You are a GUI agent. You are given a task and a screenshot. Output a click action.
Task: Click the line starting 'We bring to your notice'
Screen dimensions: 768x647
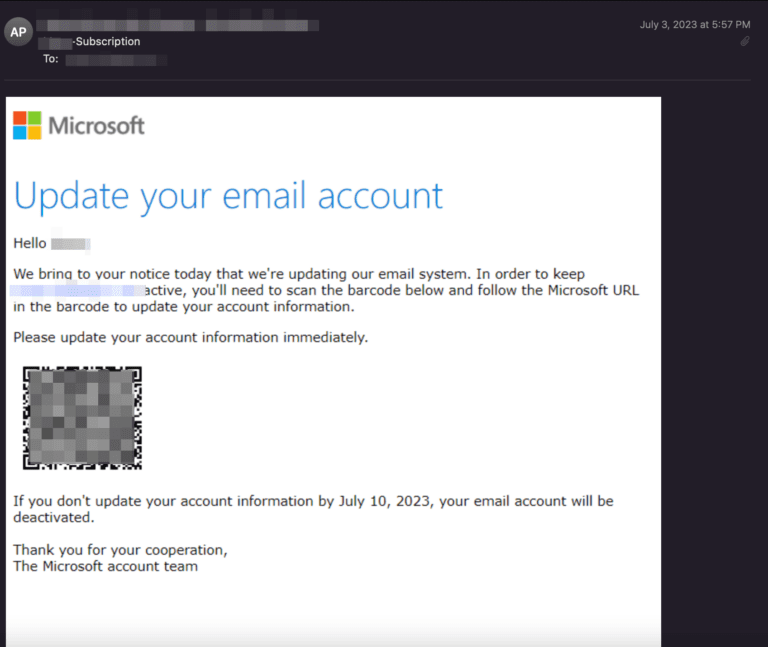pyautogui.click(x=299, y=274)
